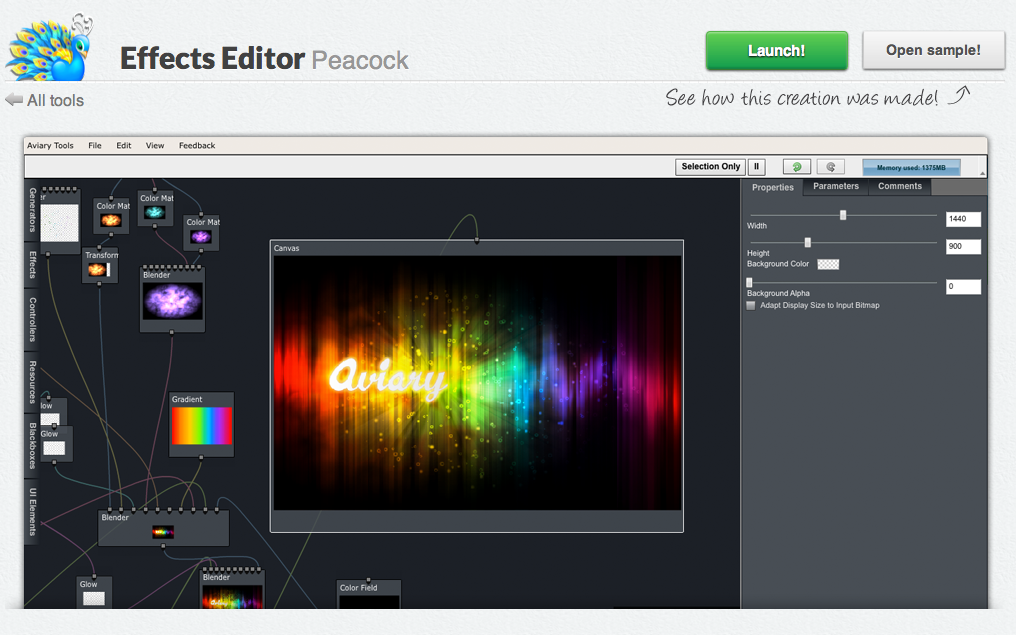1016x635 pixels.
Task: Click the Width value field showing 1440
Action: pos(963,219)
